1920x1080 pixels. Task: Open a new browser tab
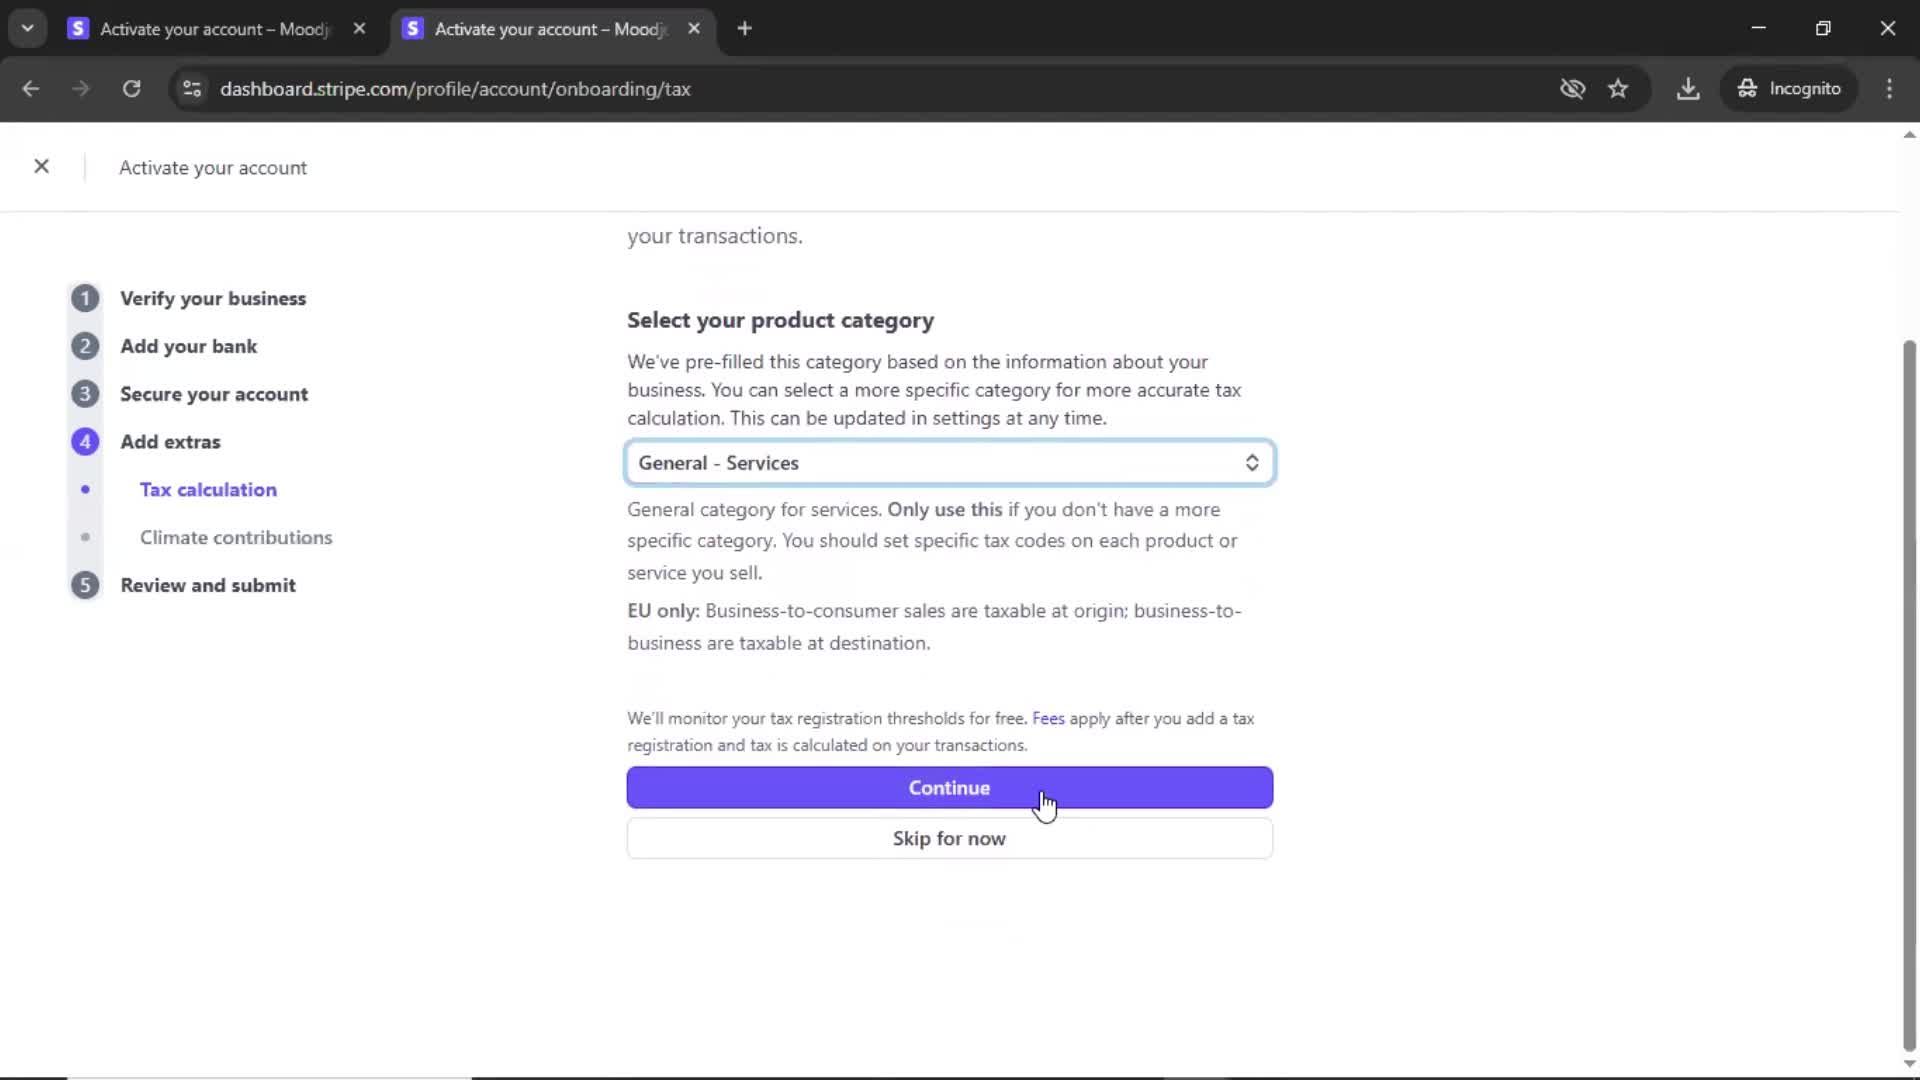(744, 29)
